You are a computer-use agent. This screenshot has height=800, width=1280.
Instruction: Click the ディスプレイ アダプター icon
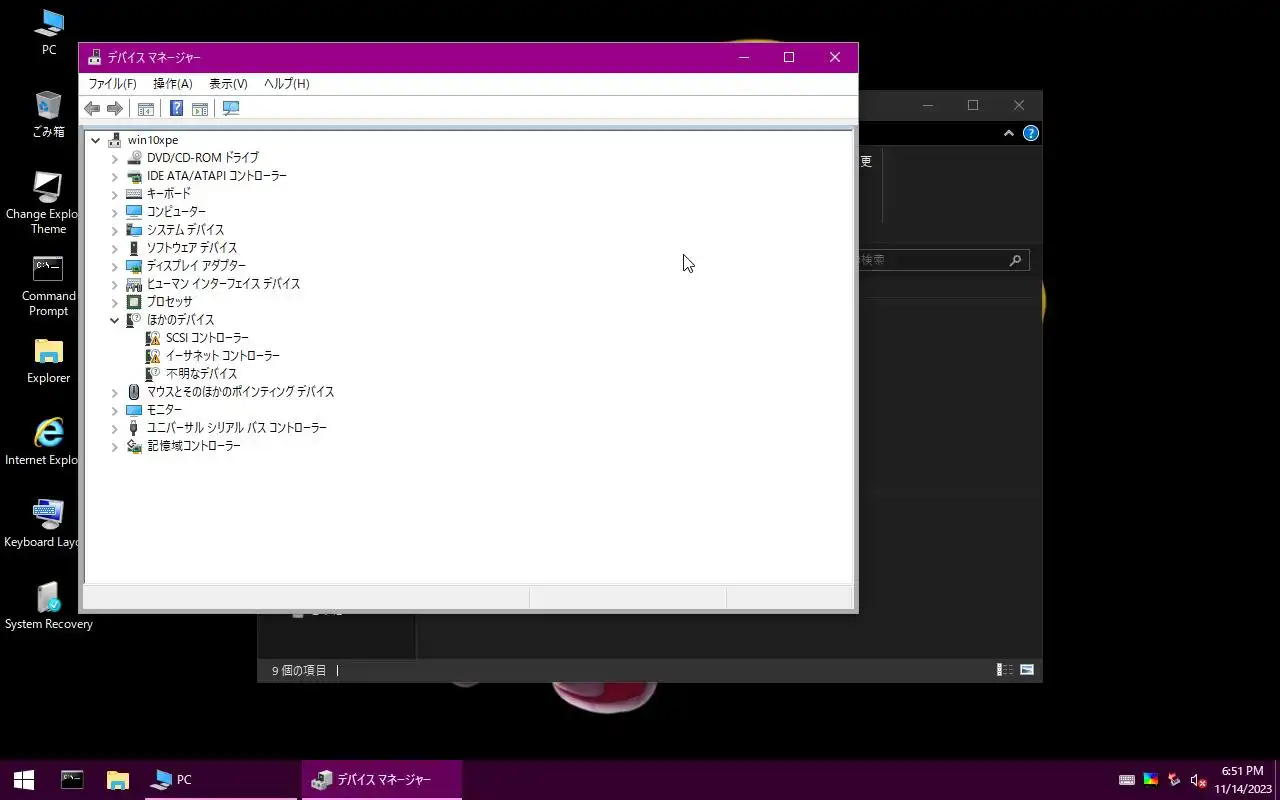(134, 266)
